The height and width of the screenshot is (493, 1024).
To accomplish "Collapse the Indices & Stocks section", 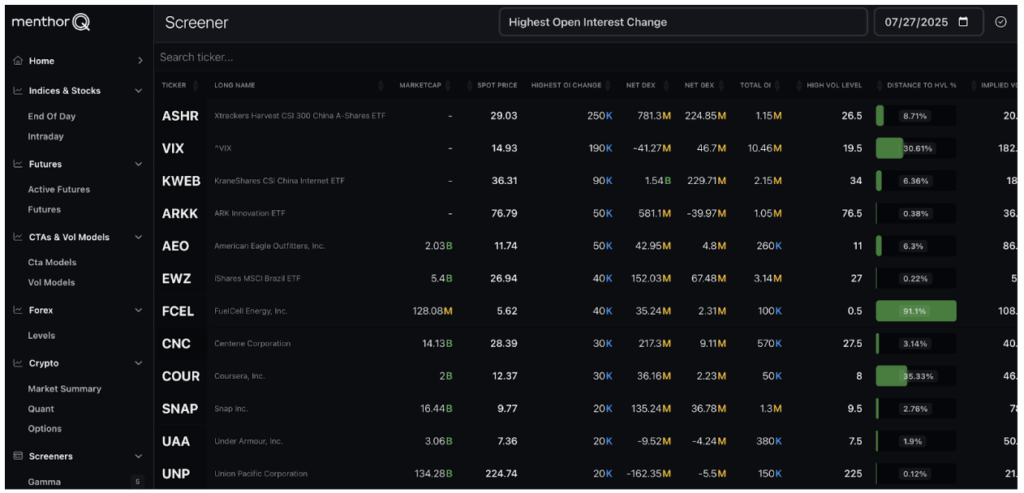I will pyautogui.click(x=138, y=91).
